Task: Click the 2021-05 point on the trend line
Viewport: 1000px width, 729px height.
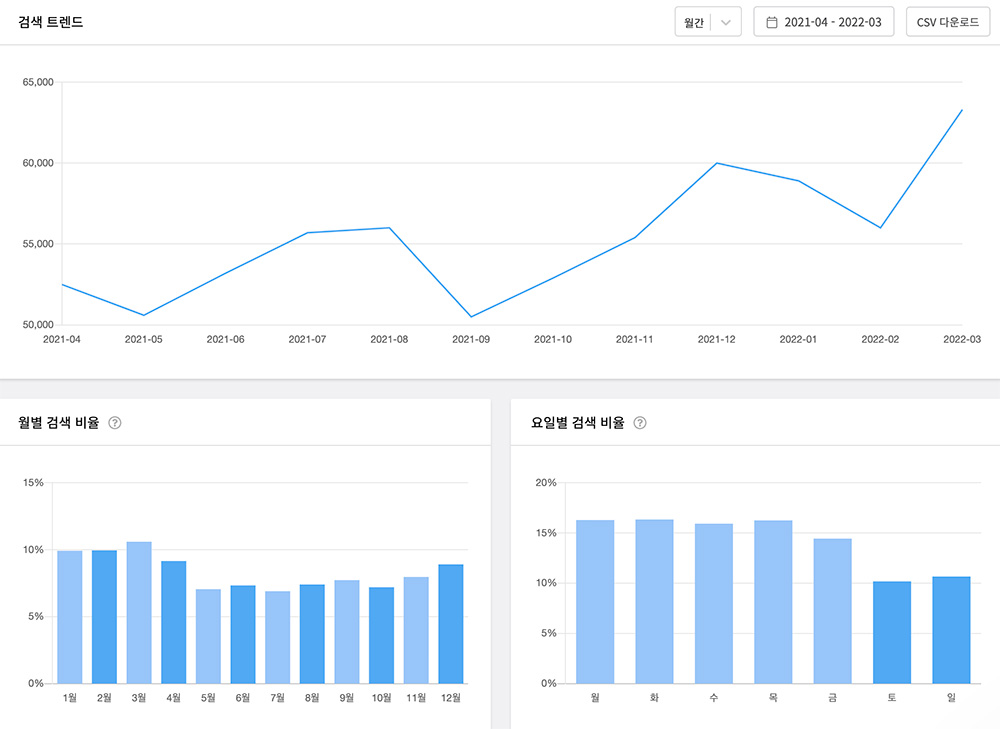Action: click(x=143, y=315)
